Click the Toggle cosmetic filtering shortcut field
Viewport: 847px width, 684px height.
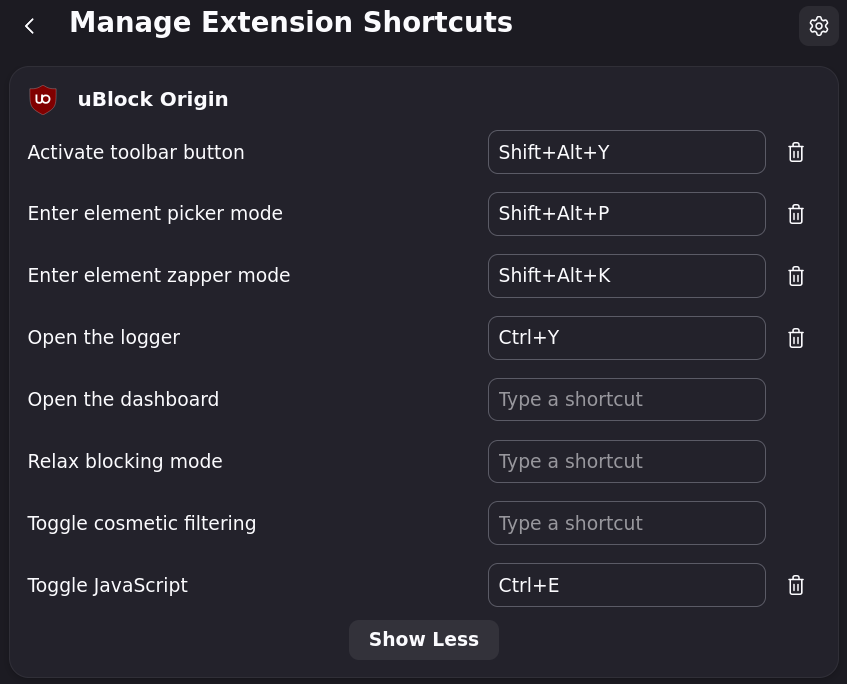coord(627,523)
